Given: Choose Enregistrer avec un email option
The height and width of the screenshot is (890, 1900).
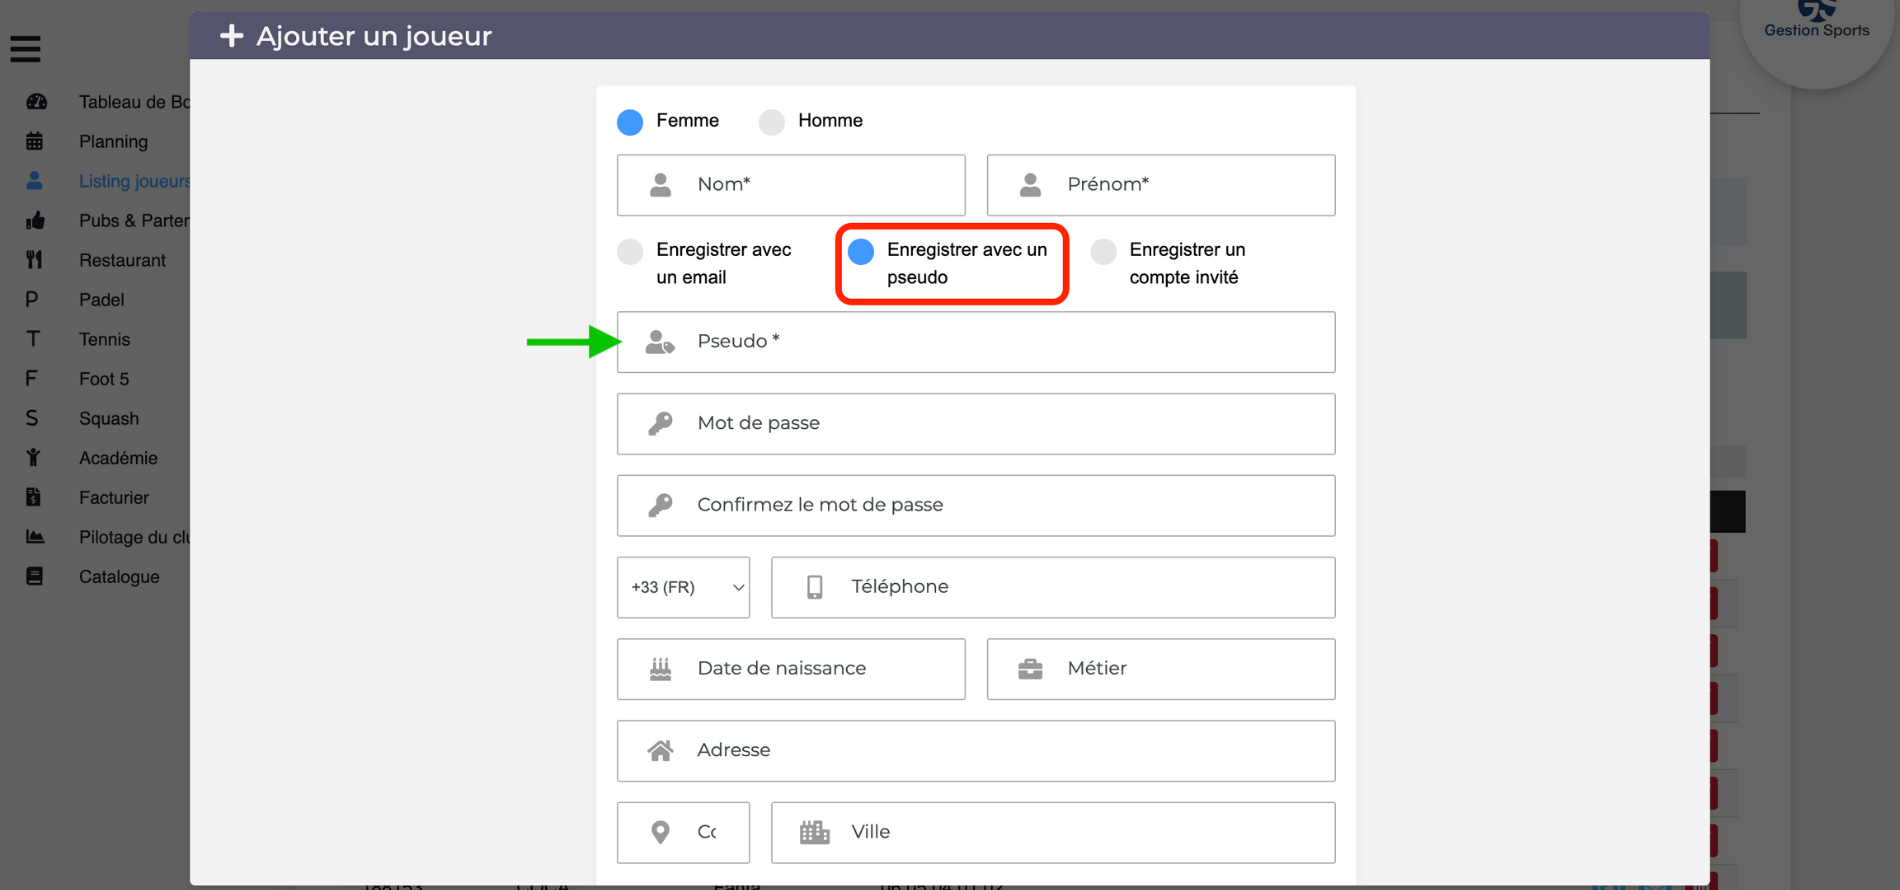Looking at the screenshot, I should [630, 251].
